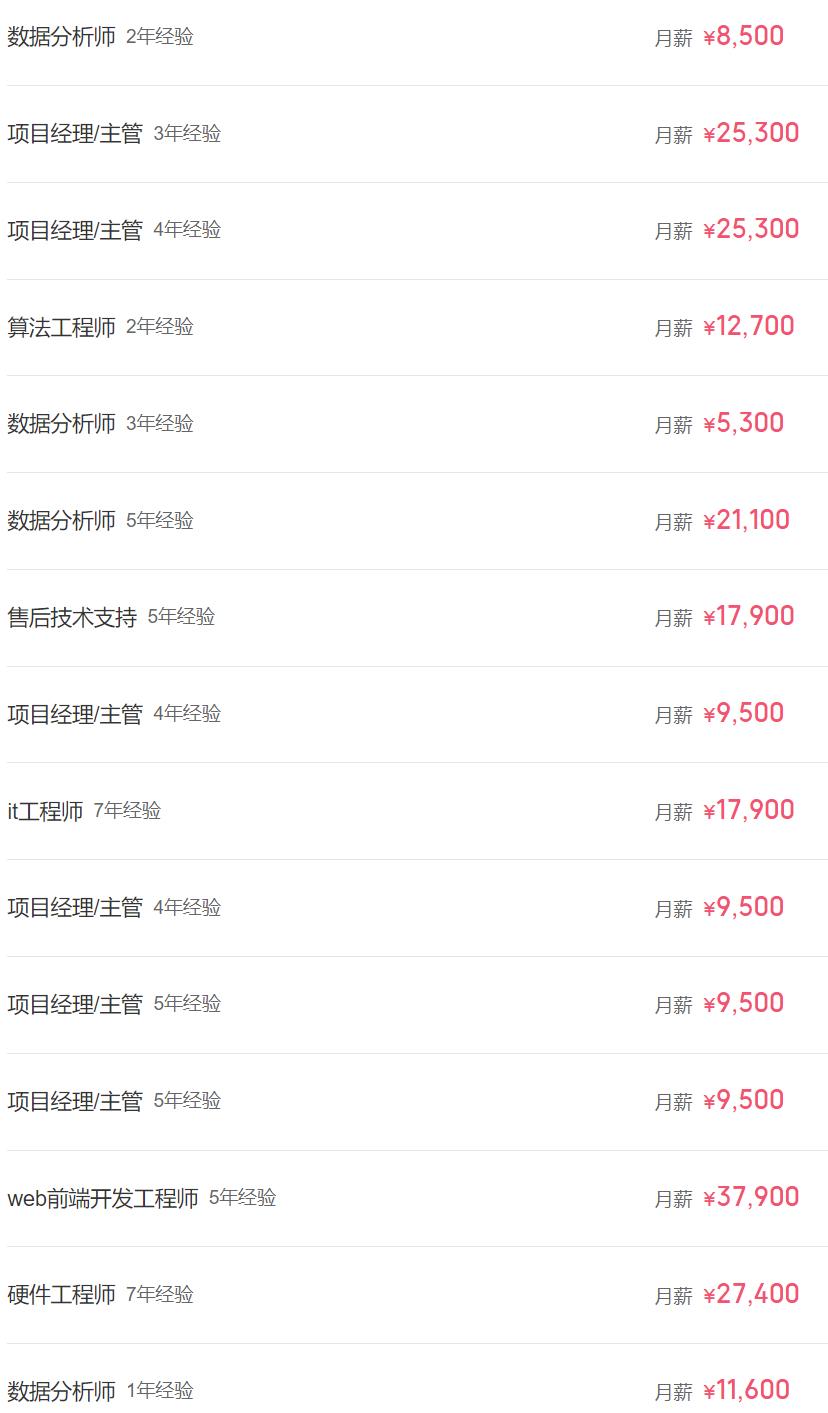This screenshot has height=1413, width=828.
Task: Click ¥17,900 salary for 售后技术支持
Action: [748, 617]
